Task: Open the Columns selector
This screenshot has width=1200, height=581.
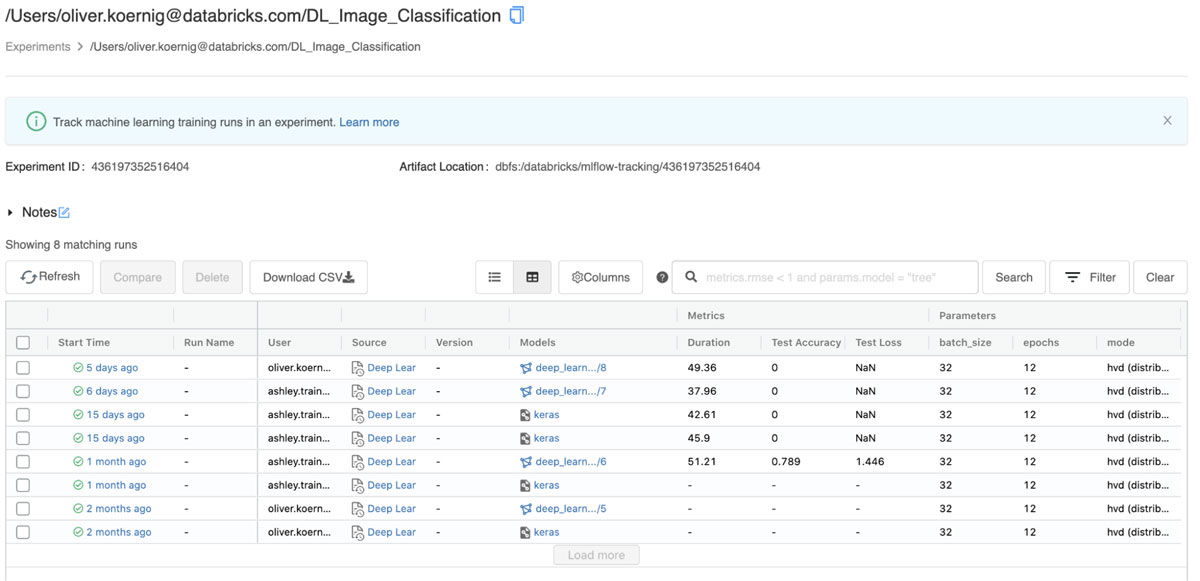Action: point(600,277)
